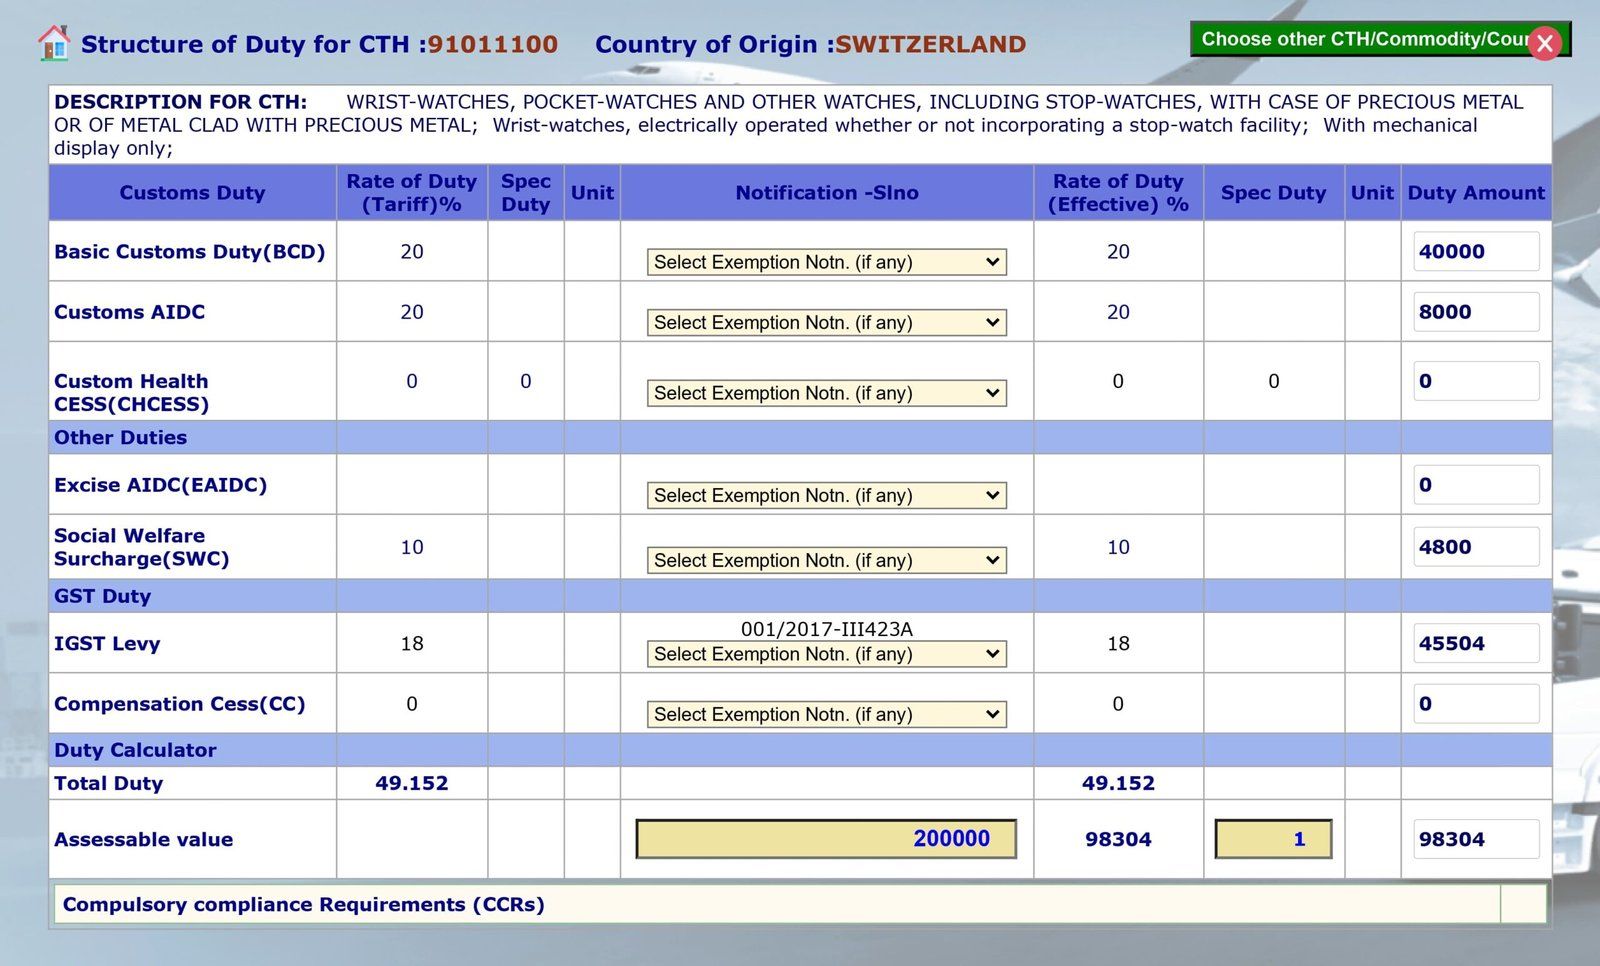1600x966 pixels.
Task: Click the Spec Duty field showing 1
Action: 1272,838
